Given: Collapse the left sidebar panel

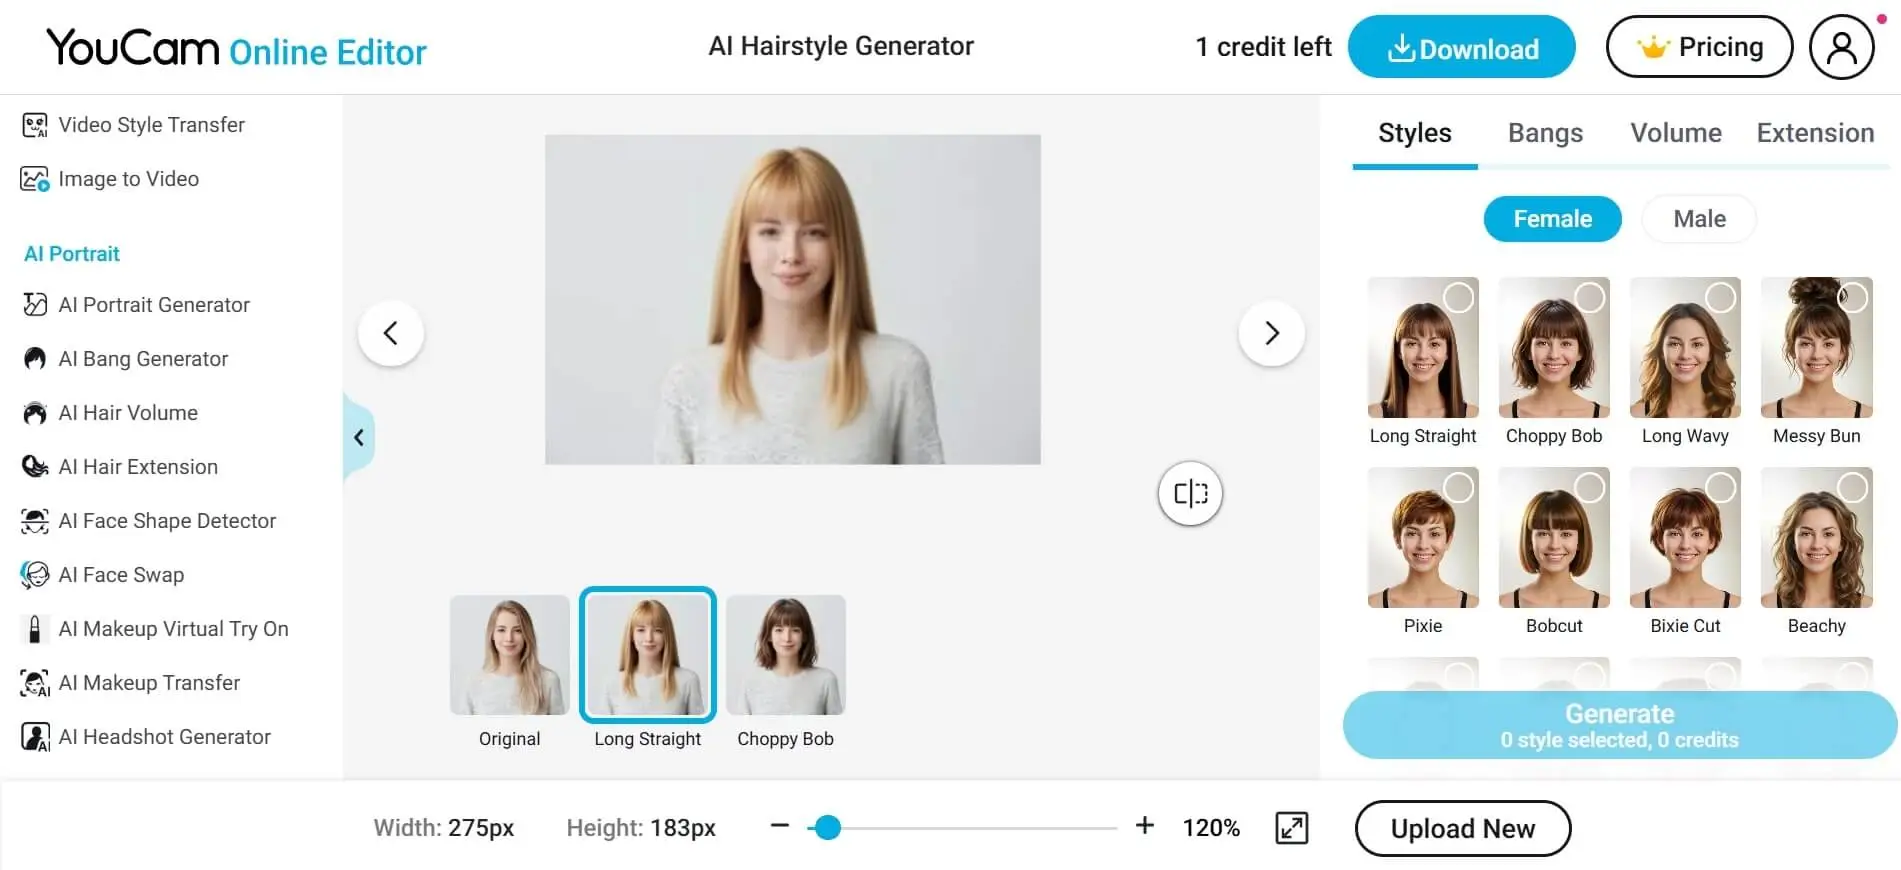Looking at the screenshot, I should click(x=359, y=437).
